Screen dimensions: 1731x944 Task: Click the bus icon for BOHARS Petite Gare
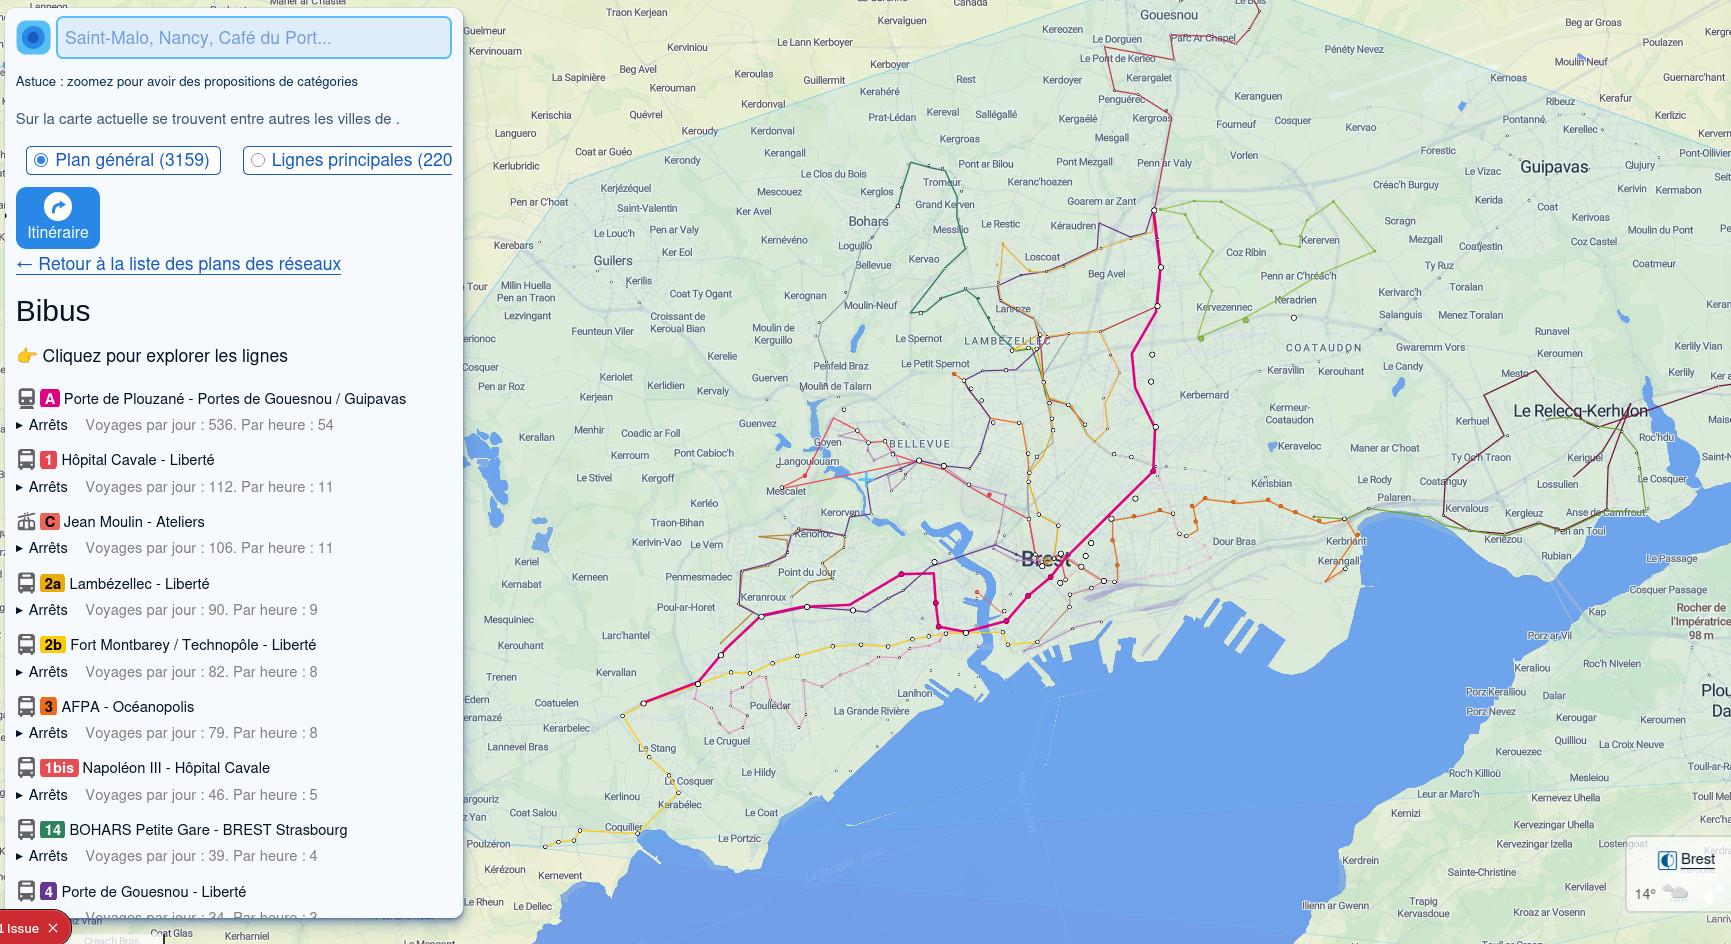click(x=27, y=830)
